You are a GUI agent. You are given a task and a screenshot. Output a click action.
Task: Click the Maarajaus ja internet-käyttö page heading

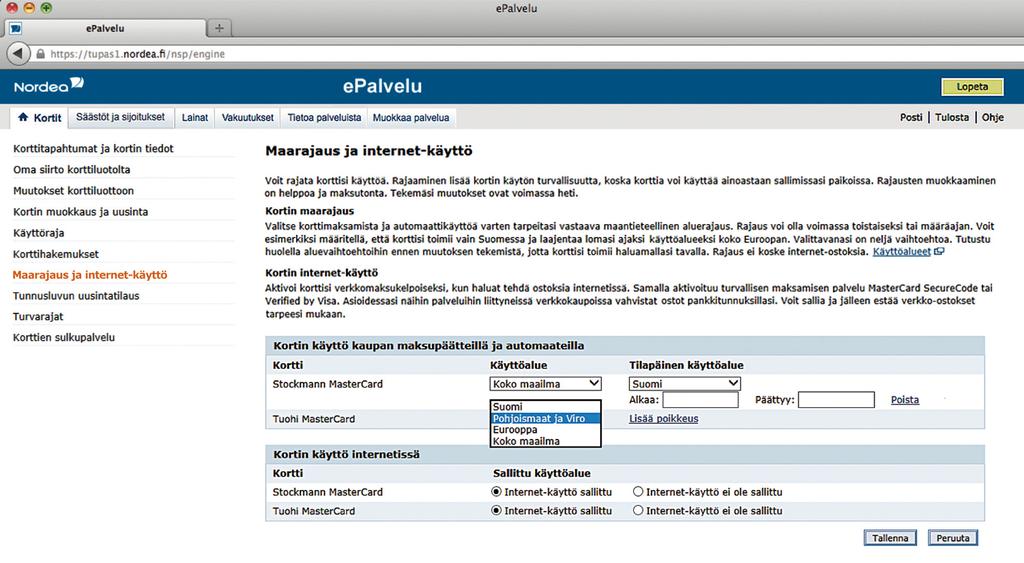point(368,151)
